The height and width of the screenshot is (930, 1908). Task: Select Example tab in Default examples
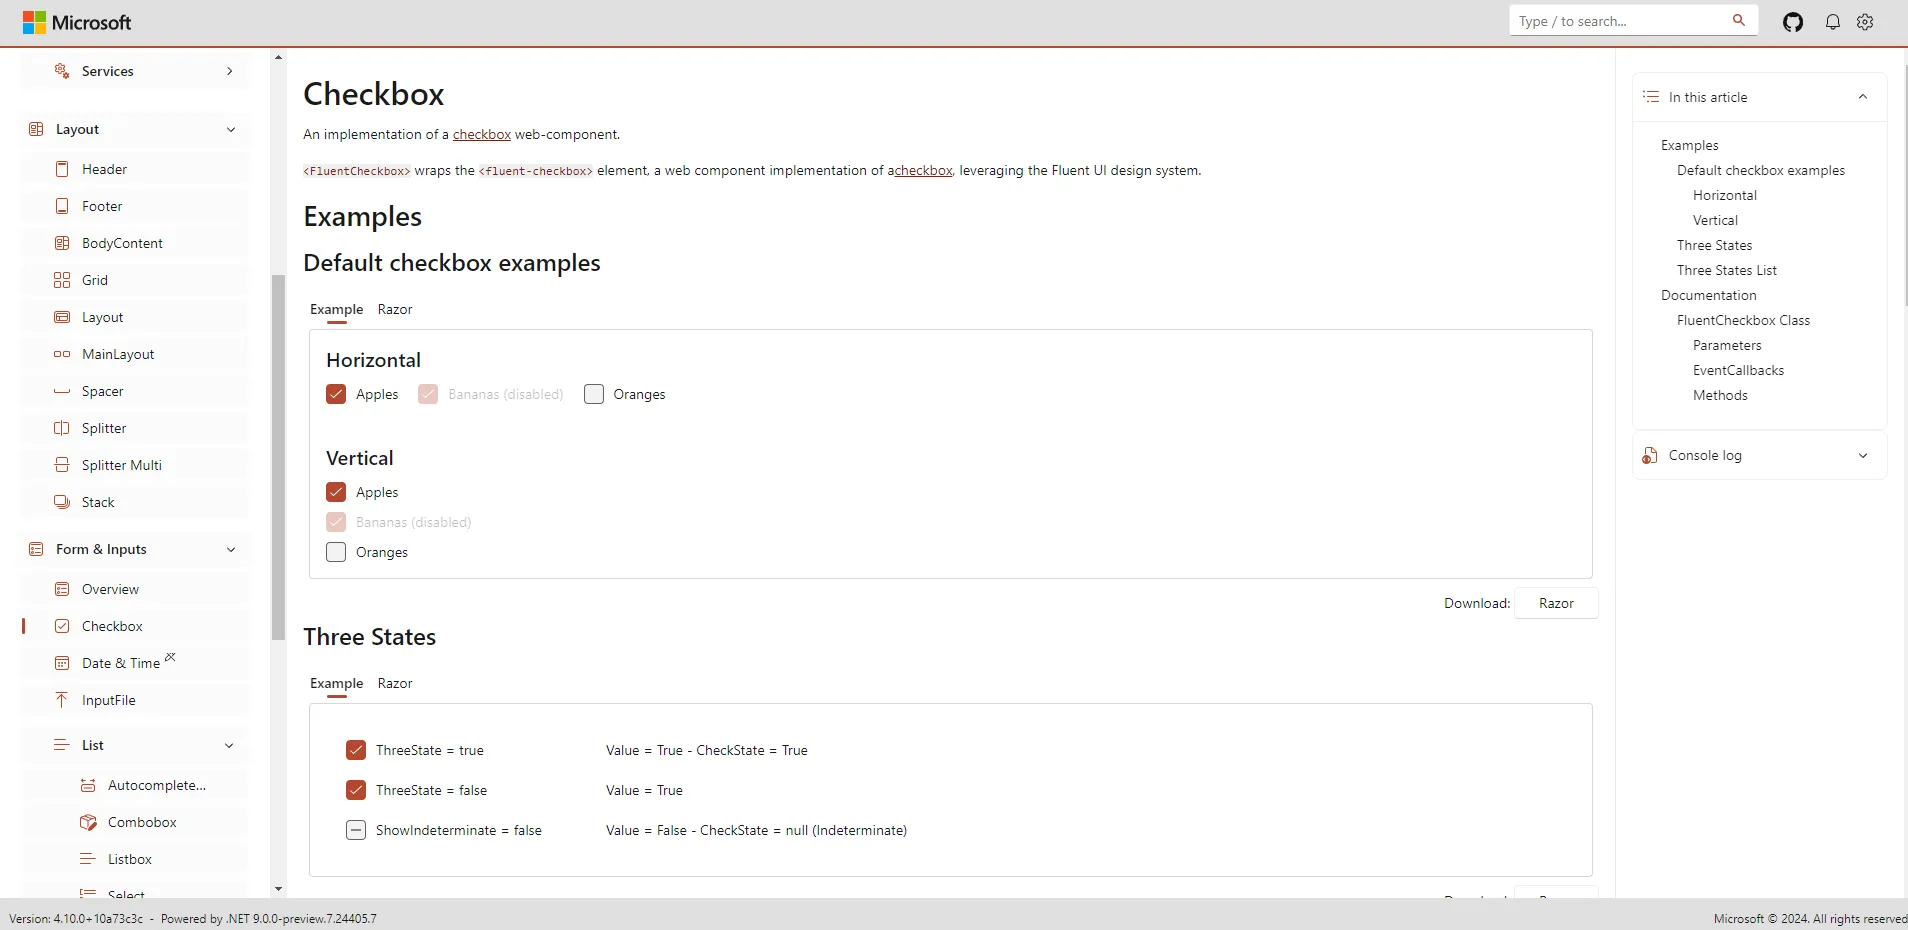[337, 309]
